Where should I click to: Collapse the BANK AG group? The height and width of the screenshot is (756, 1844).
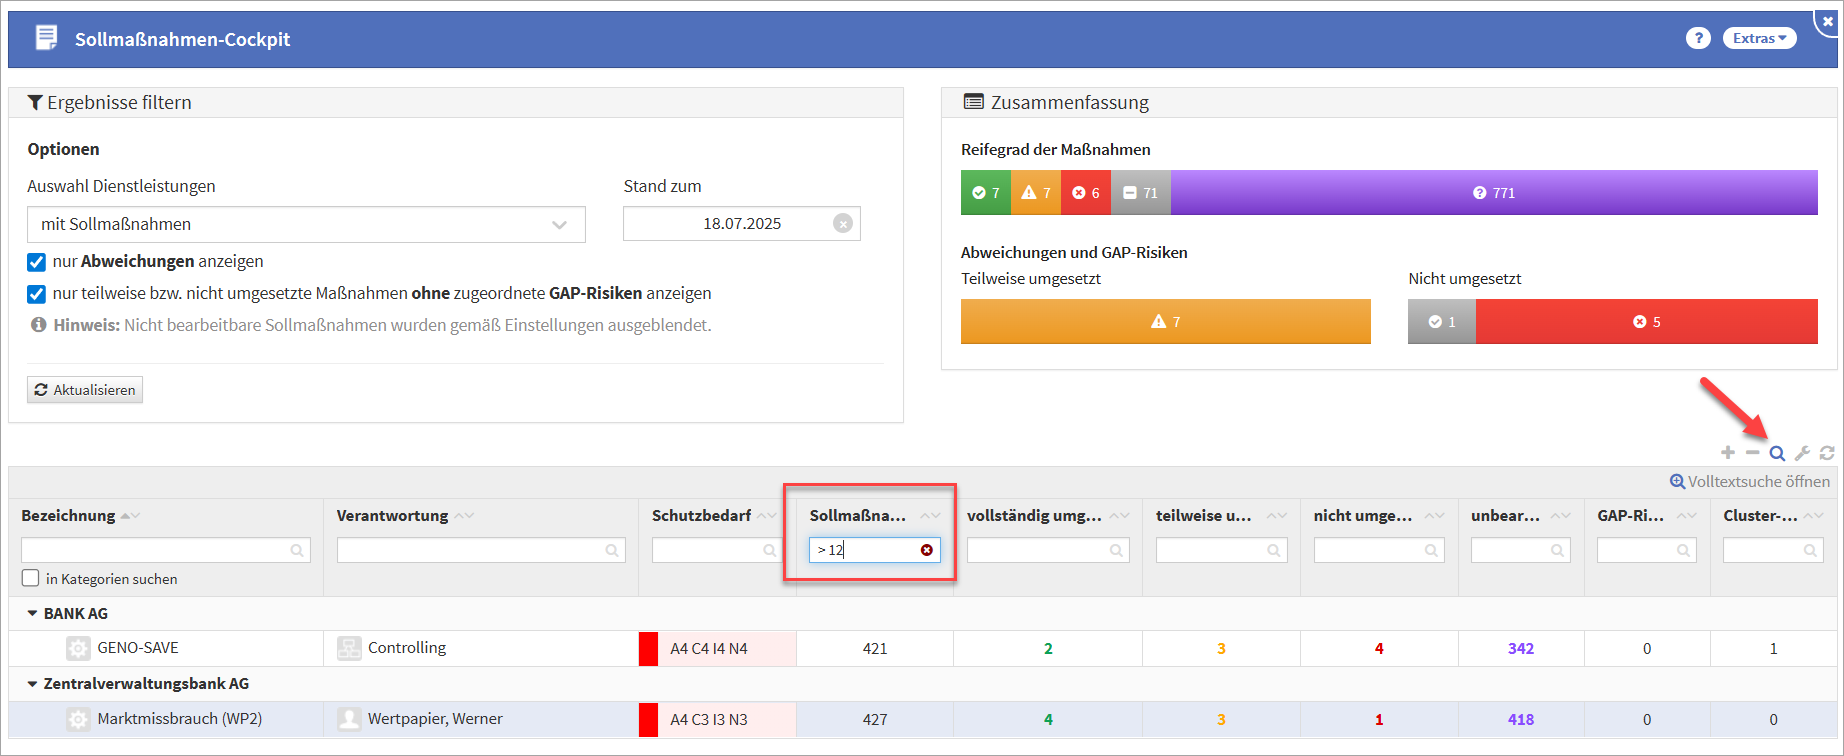32,614
